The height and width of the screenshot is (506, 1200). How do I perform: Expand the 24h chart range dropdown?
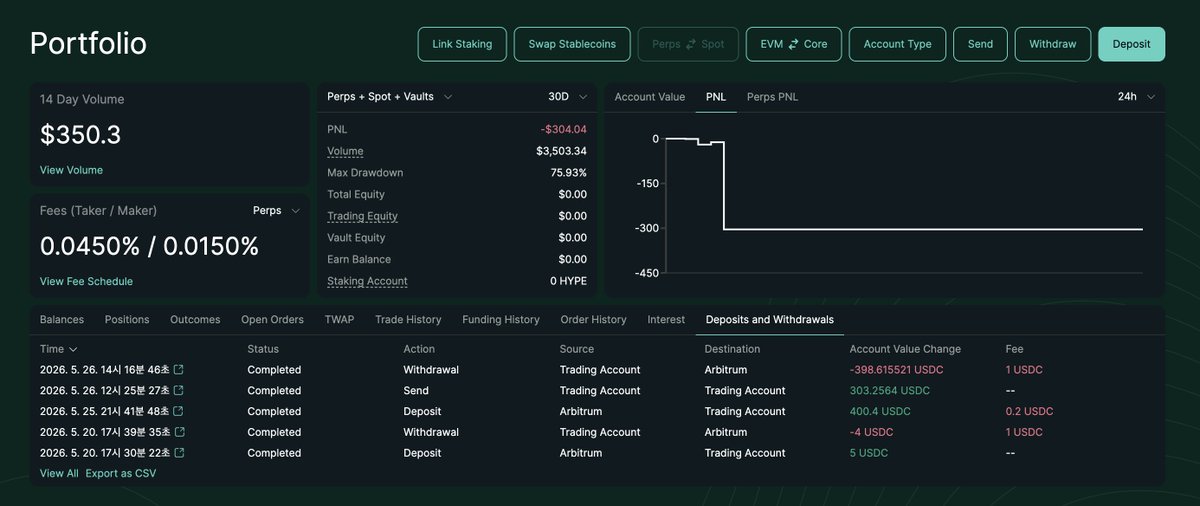tap(1137, 97)
